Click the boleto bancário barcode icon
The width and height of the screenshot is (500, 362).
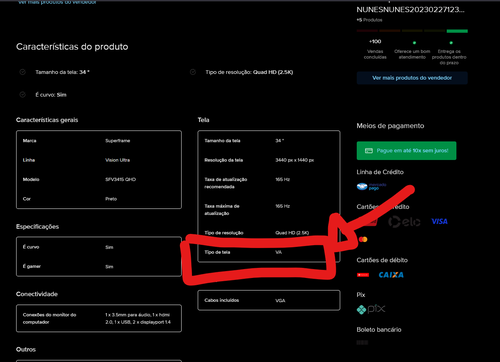[362, 342]
